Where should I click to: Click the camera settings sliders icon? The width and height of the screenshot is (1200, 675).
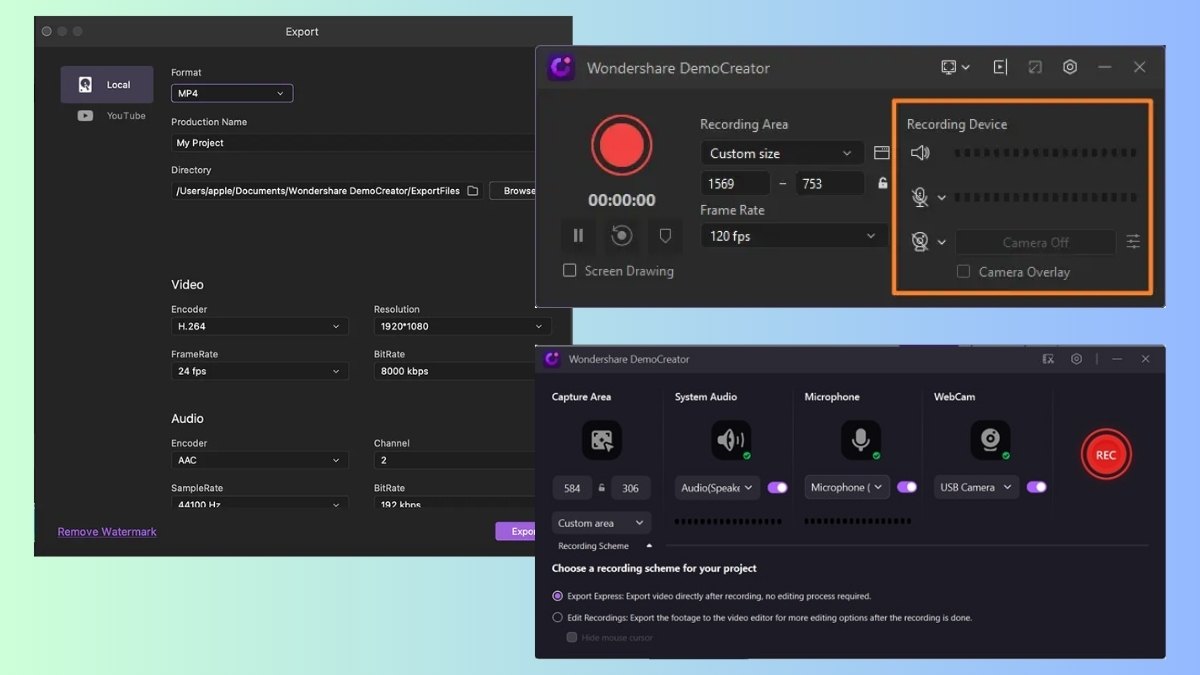click(x=1133, y=242)
